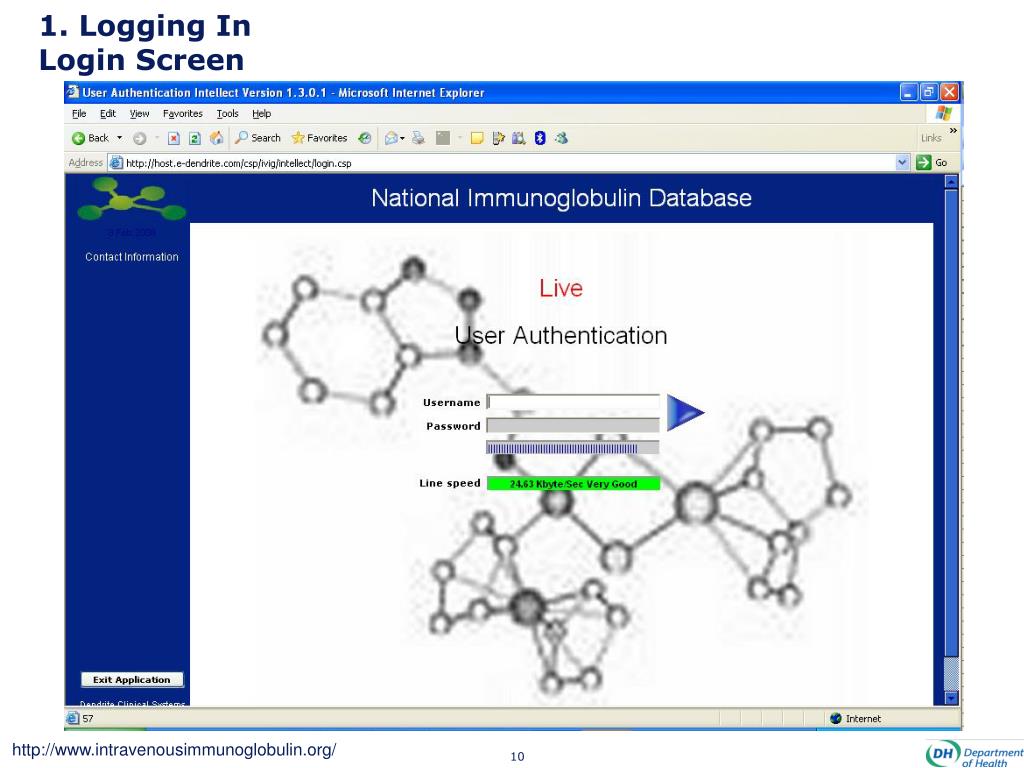Click the Links toolbar label
This screenshot has height=768, width=1024.
coord(931,138)
